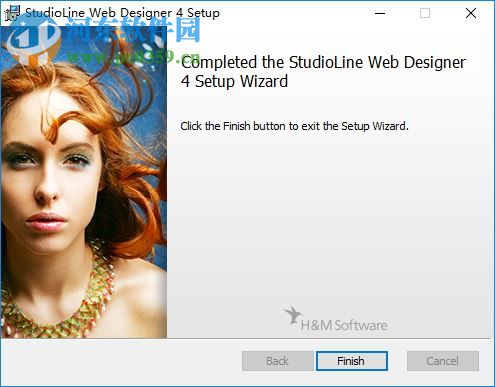Click the disabled maximize window button
The width and height of the screenshot is (495, 387).
pyautogui.click(x=425, y=13)
